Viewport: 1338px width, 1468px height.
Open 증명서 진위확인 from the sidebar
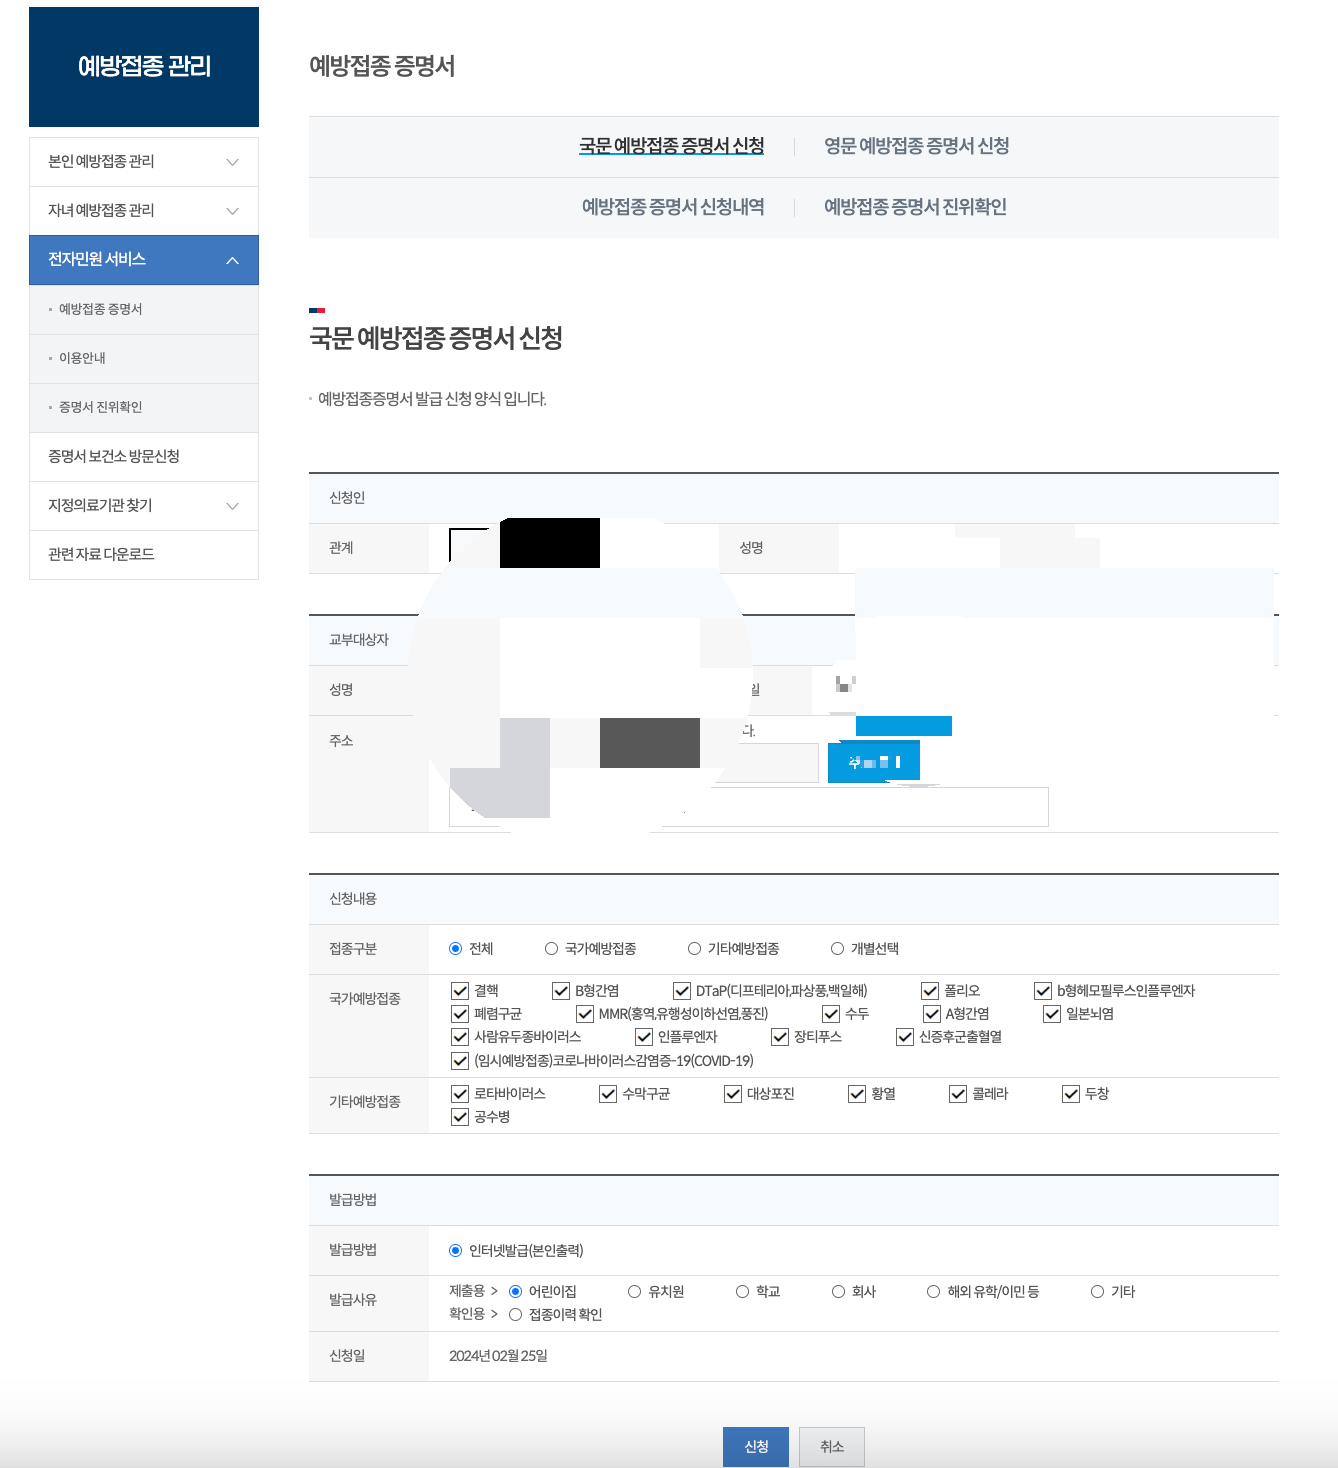click(101, 407)
